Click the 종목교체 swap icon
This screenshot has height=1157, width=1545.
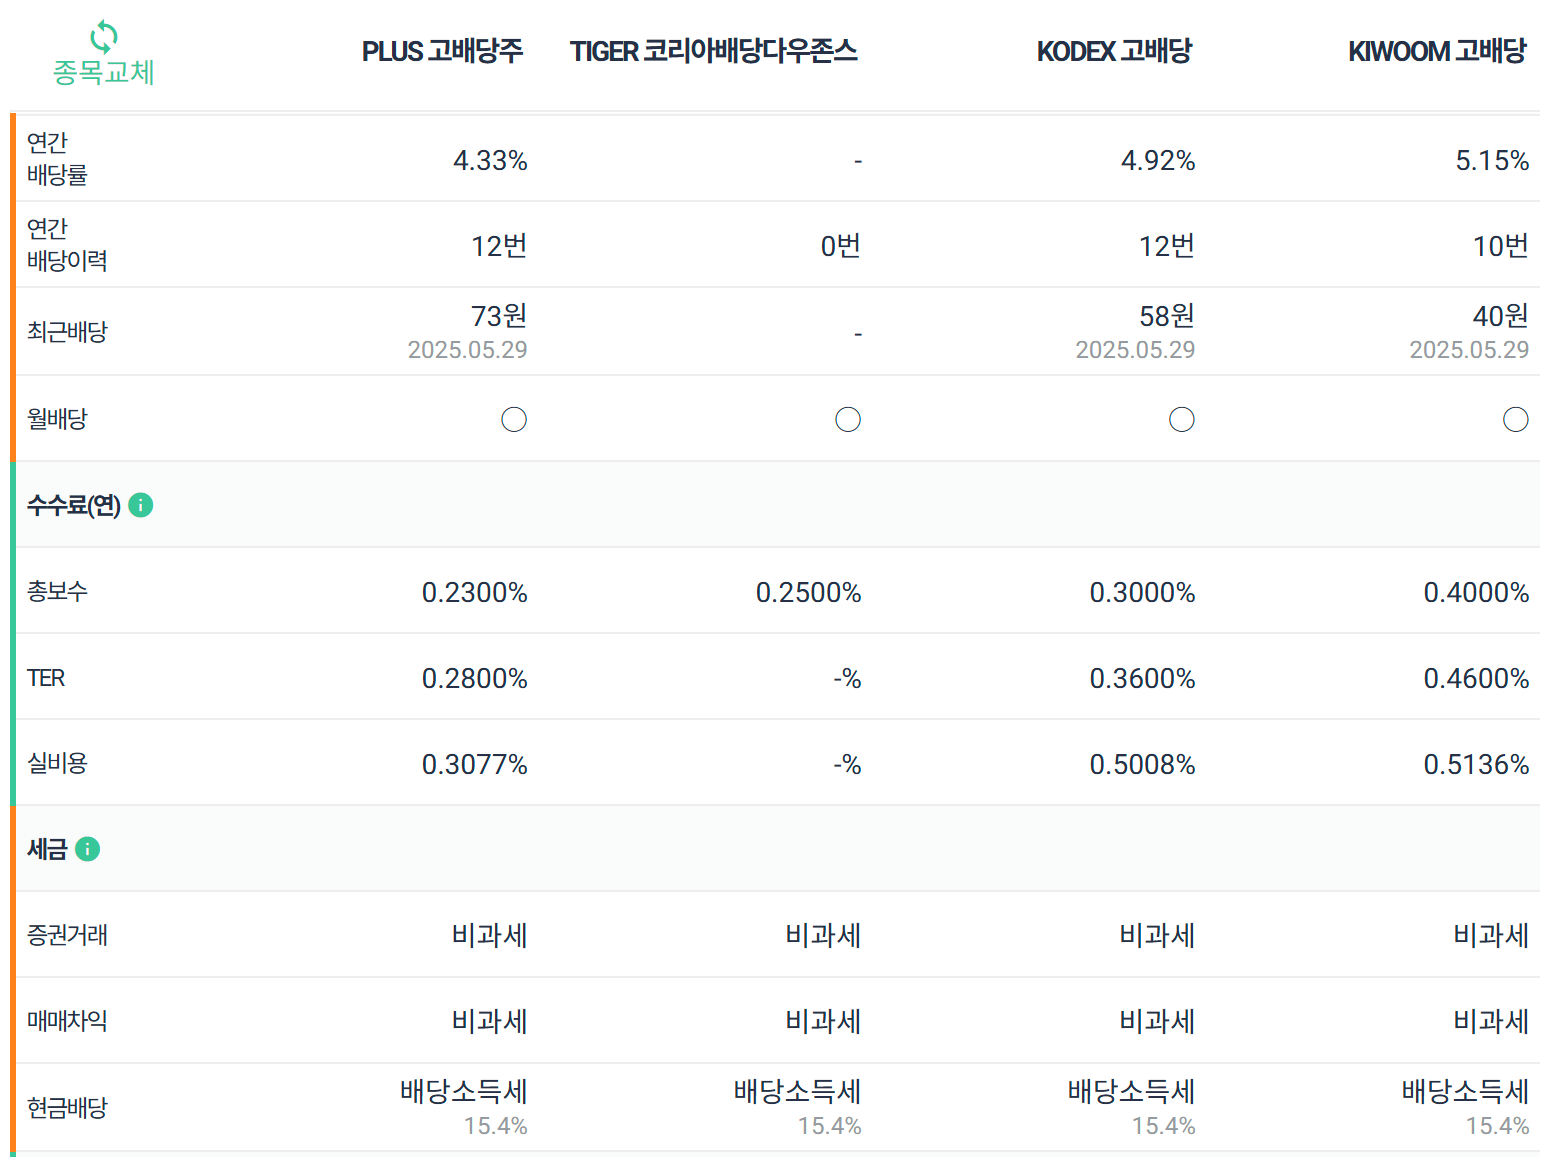104,37
